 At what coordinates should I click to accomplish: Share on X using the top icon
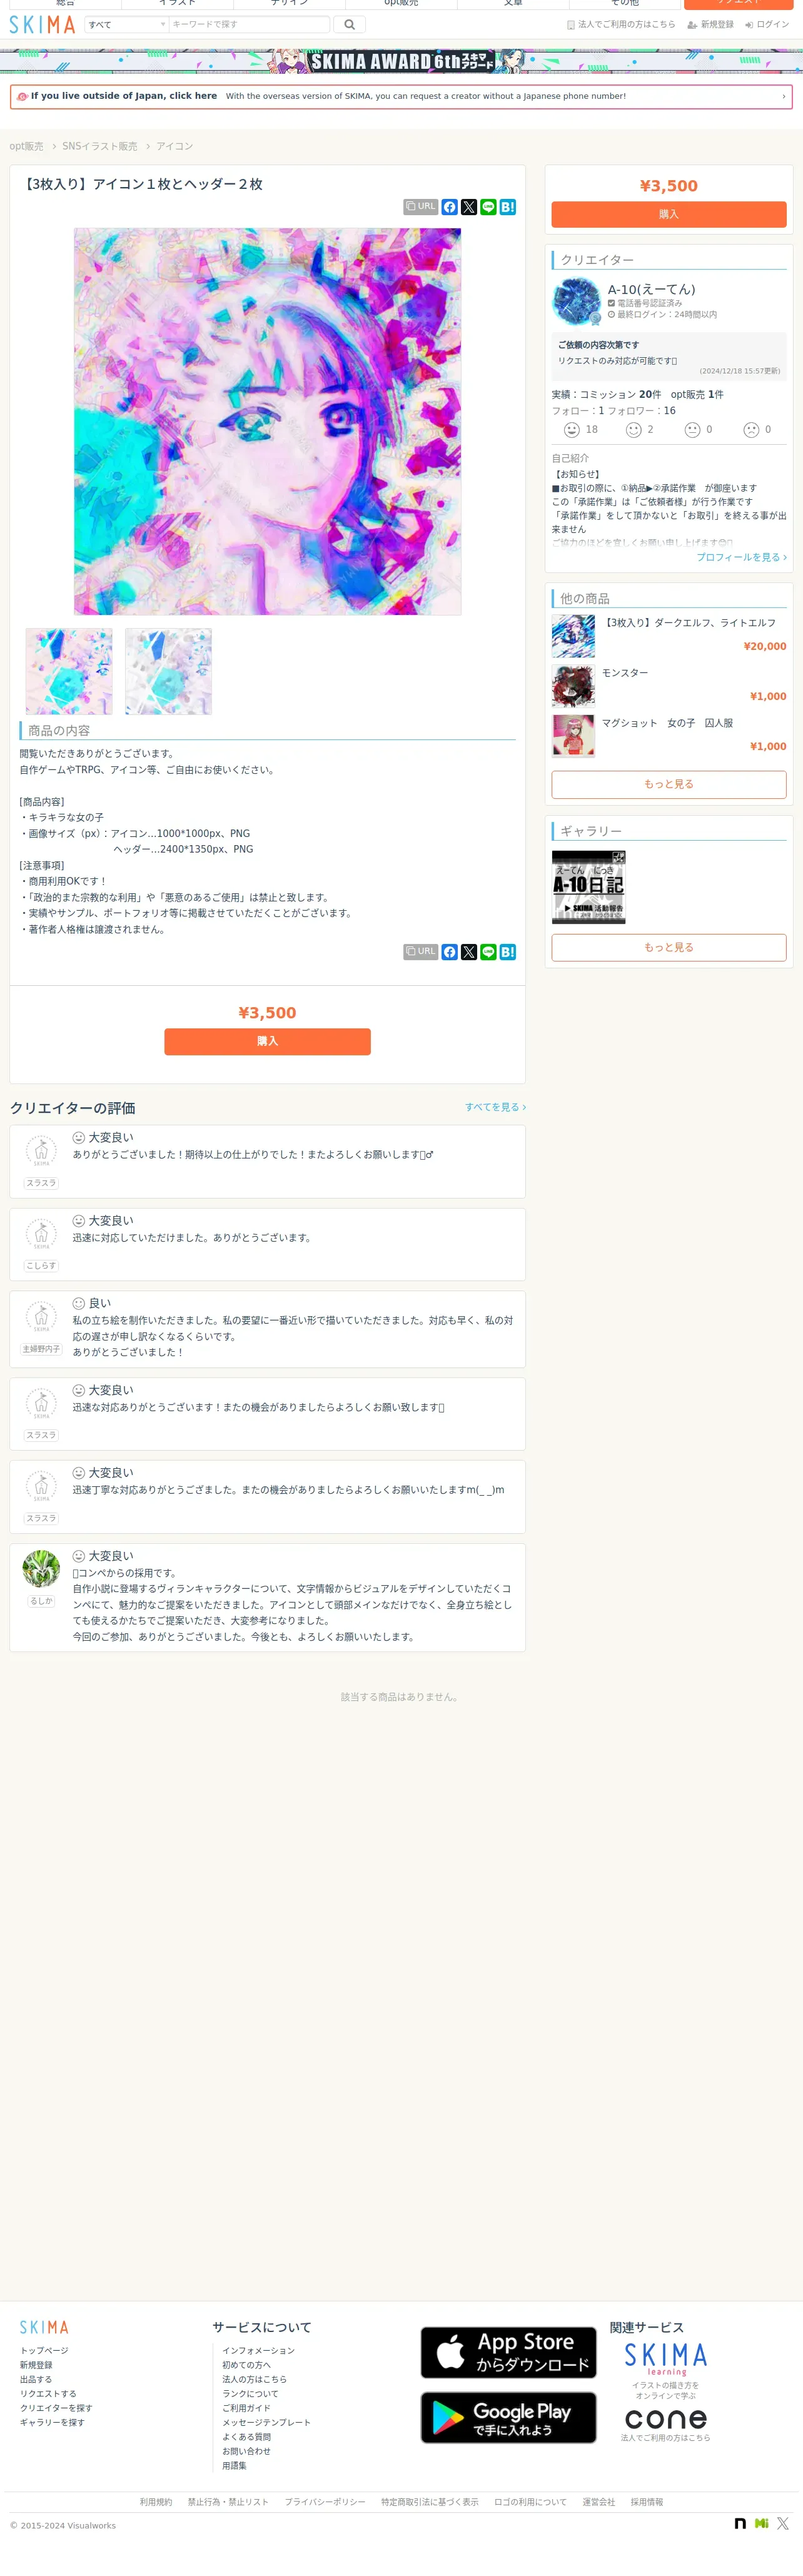(469, 207)
